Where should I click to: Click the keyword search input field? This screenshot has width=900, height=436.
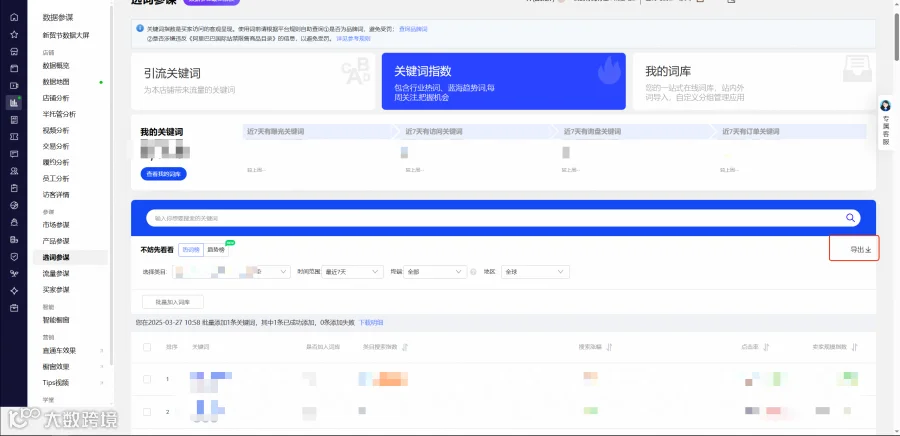click(496, 218)
